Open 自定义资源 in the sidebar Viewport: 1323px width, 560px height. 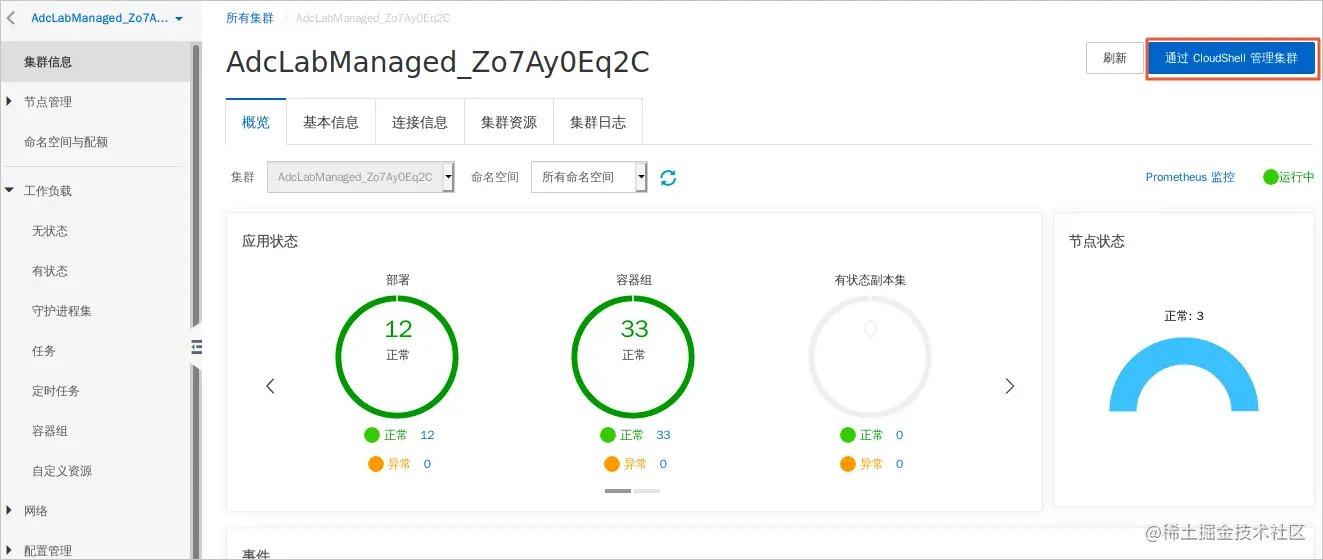[x=62, y=471]
